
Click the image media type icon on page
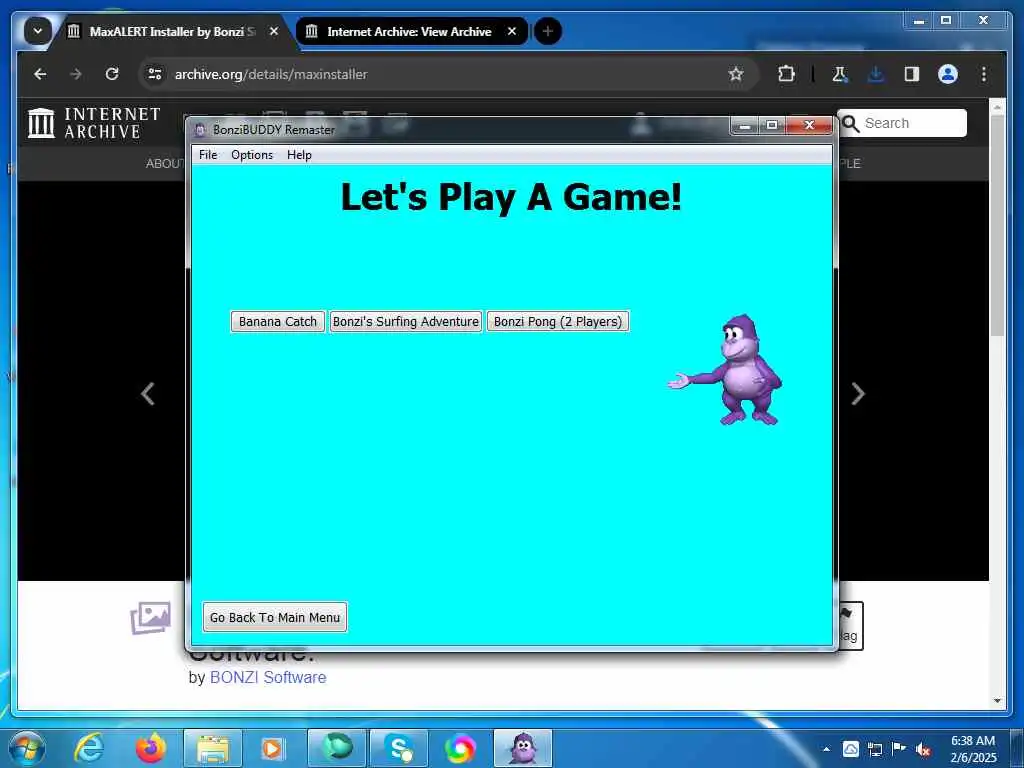151,618
